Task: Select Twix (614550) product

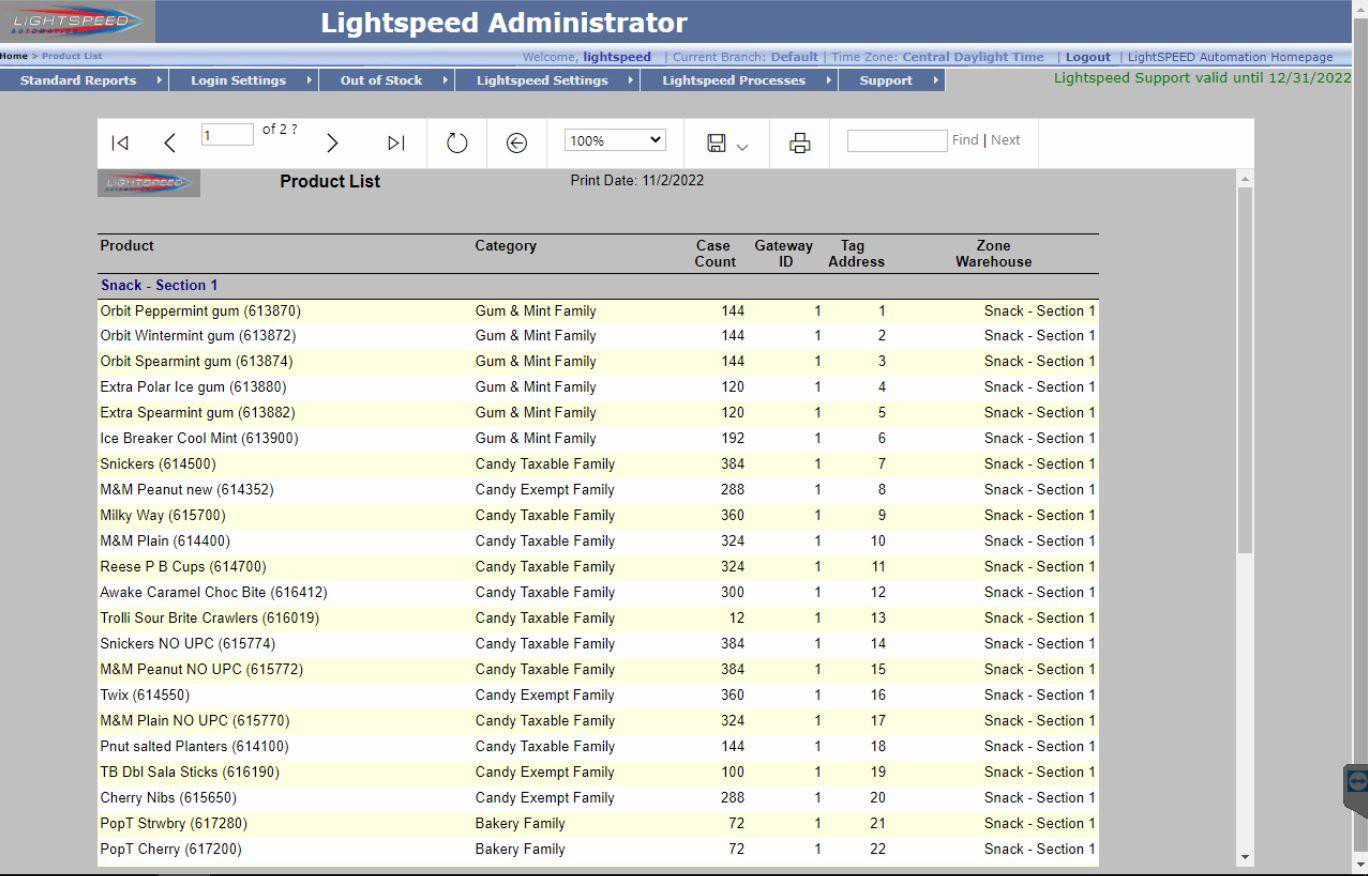Action: click(145, 695)
